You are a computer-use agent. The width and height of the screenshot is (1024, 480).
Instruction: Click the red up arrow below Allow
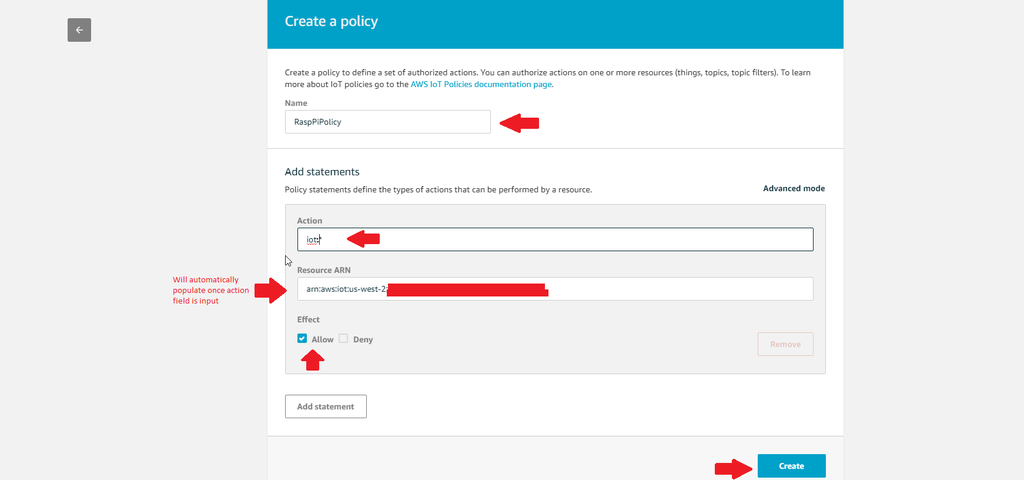(x=313, y=360)
